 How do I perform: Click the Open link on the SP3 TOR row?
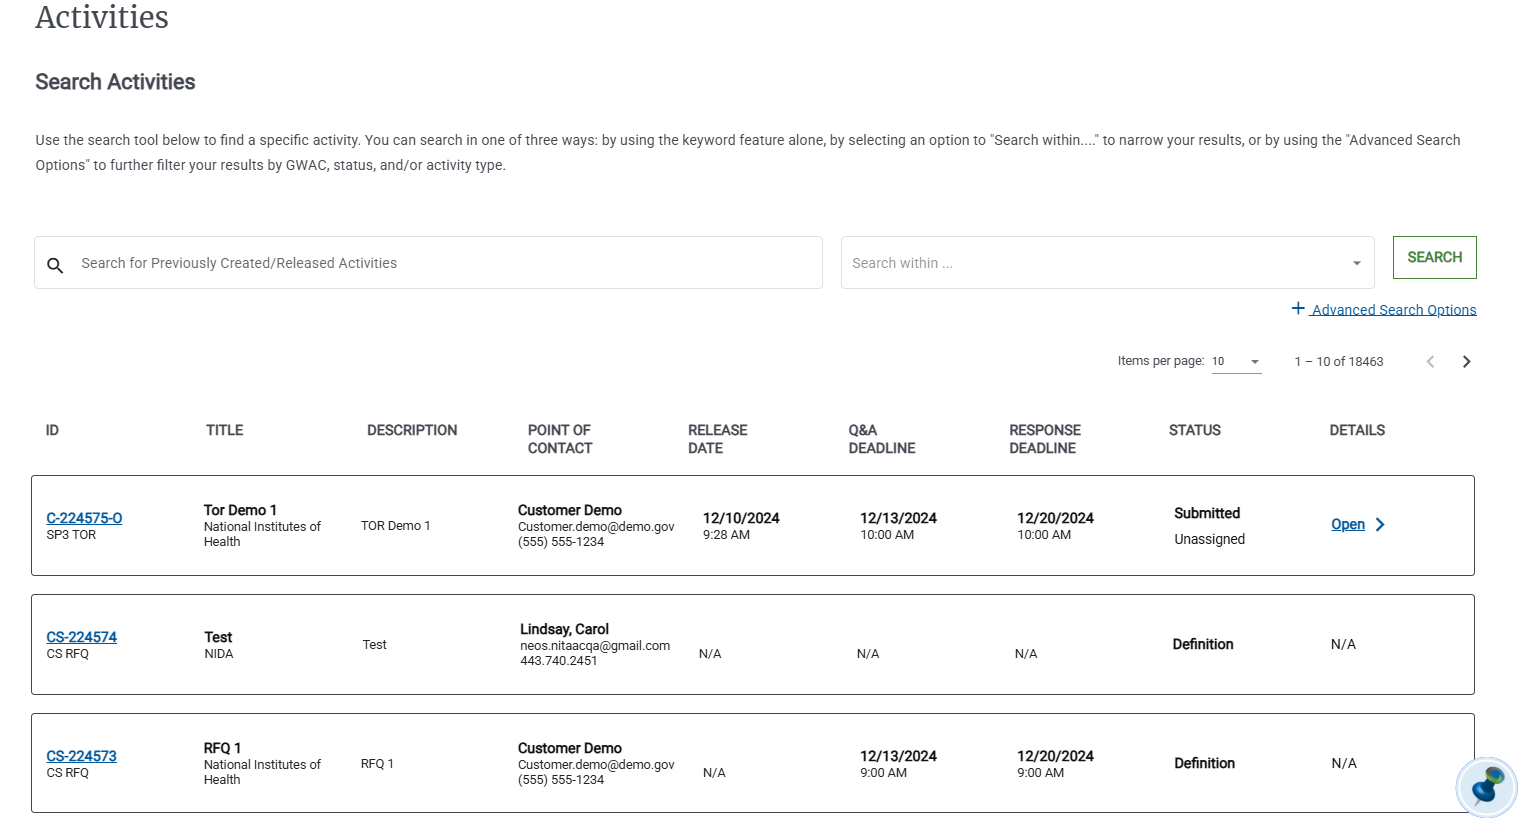pyautogui.click(x=1347, y=524)
